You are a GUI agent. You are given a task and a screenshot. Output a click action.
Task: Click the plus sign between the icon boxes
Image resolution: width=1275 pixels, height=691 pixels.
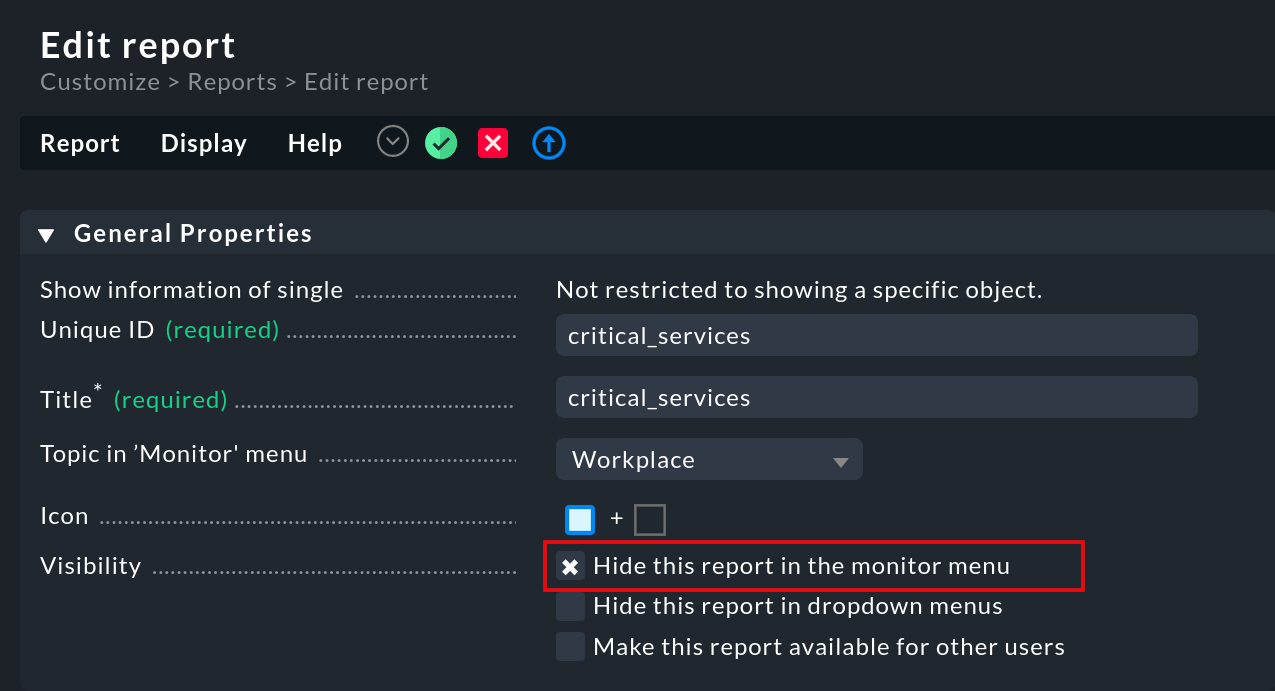pyautogui.click(x=616, y=518)
